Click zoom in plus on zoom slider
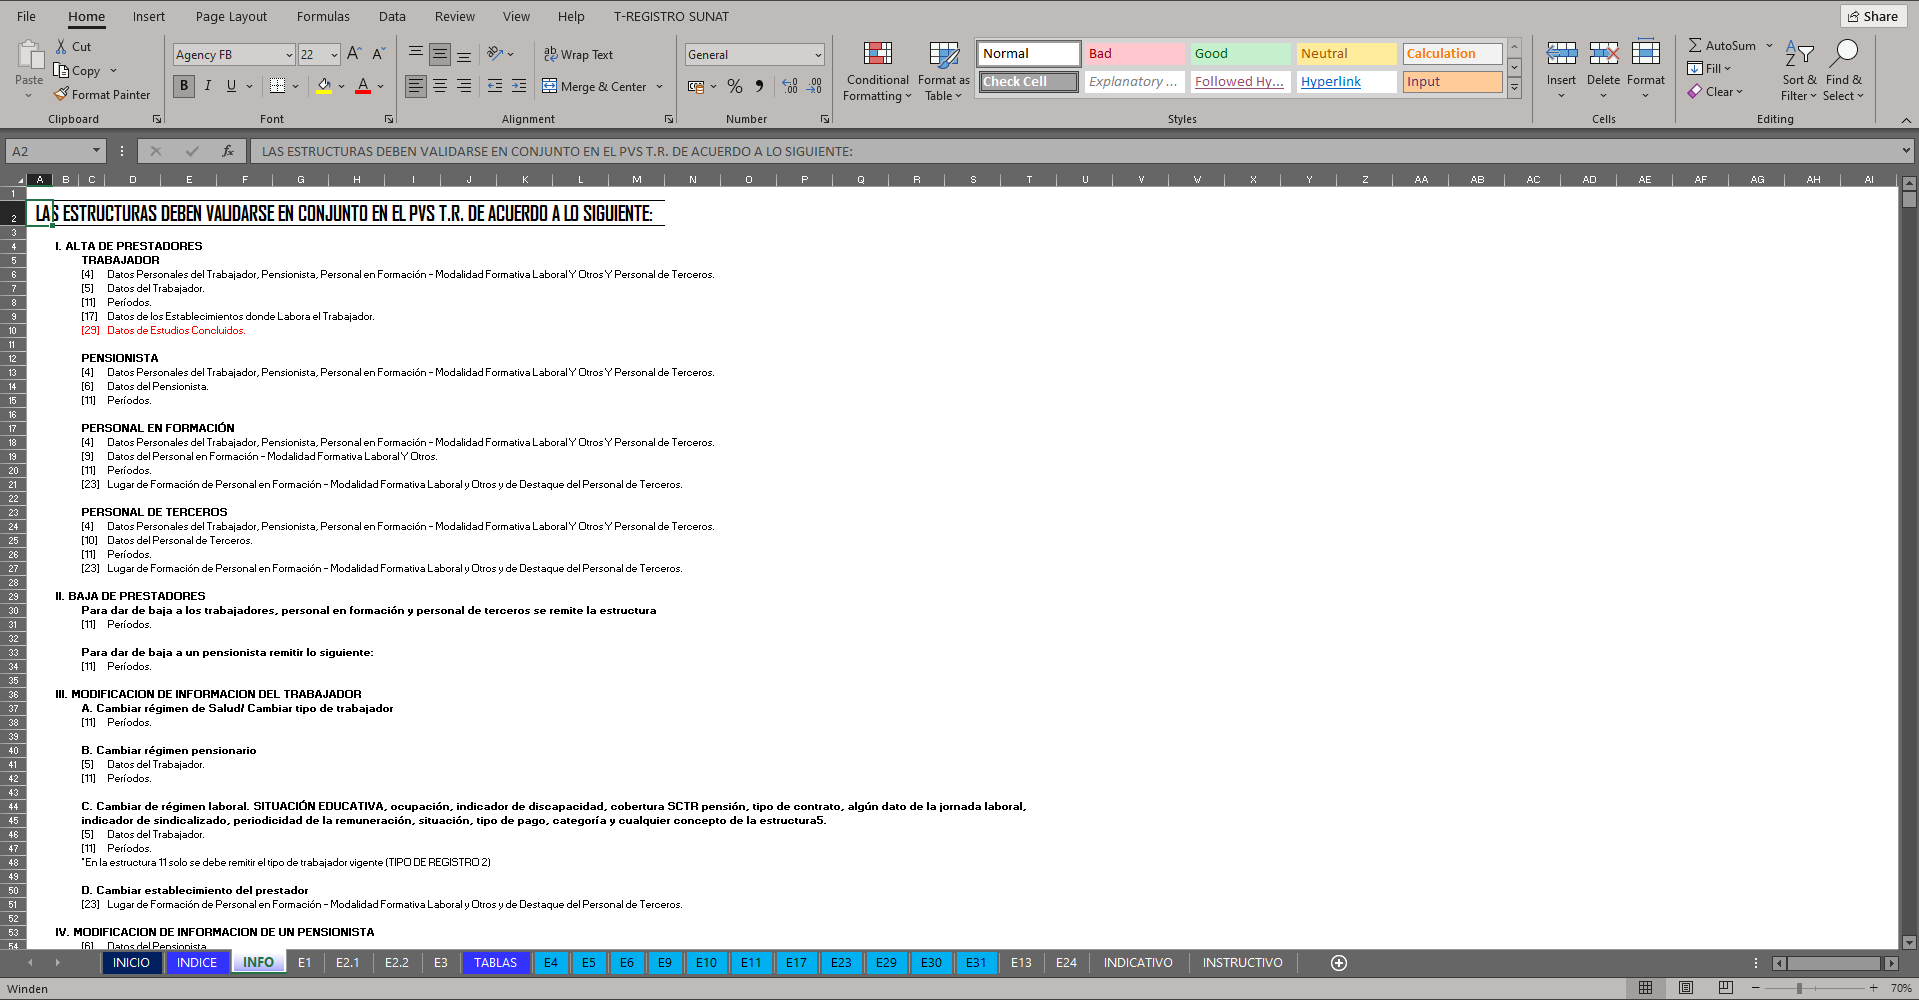1919x1000 pixels. [x=1873, y=988]
